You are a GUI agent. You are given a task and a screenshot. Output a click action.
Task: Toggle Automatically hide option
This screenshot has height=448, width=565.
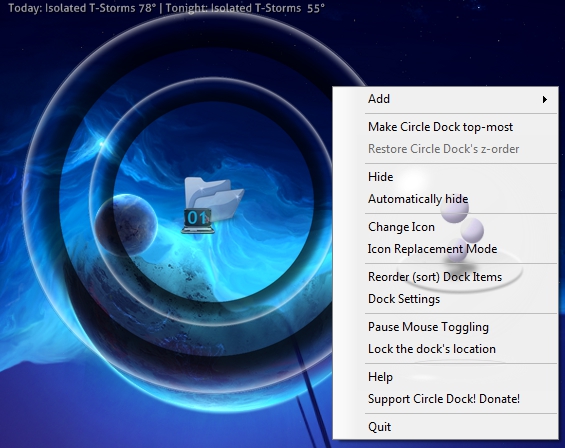tap(445, 199)
